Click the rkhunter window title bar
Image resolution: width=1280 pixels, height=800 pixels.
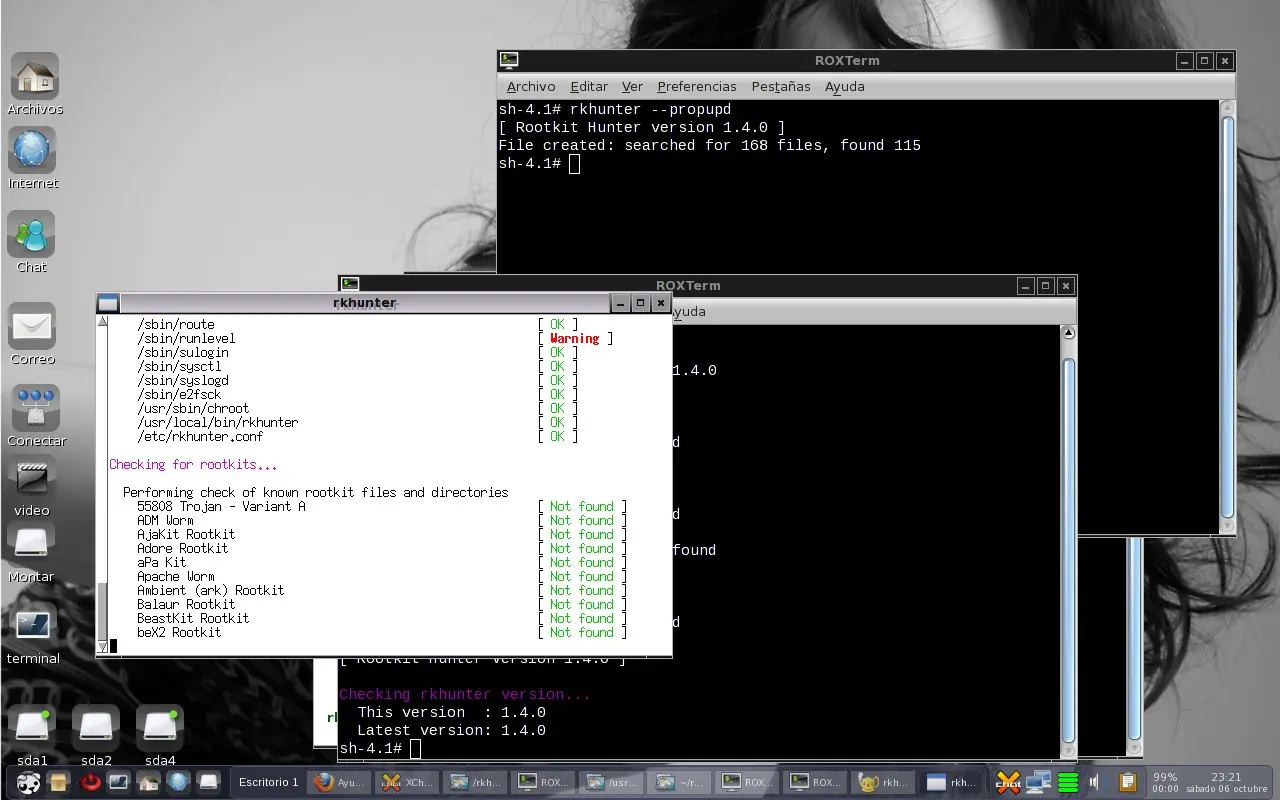[365, 303]
